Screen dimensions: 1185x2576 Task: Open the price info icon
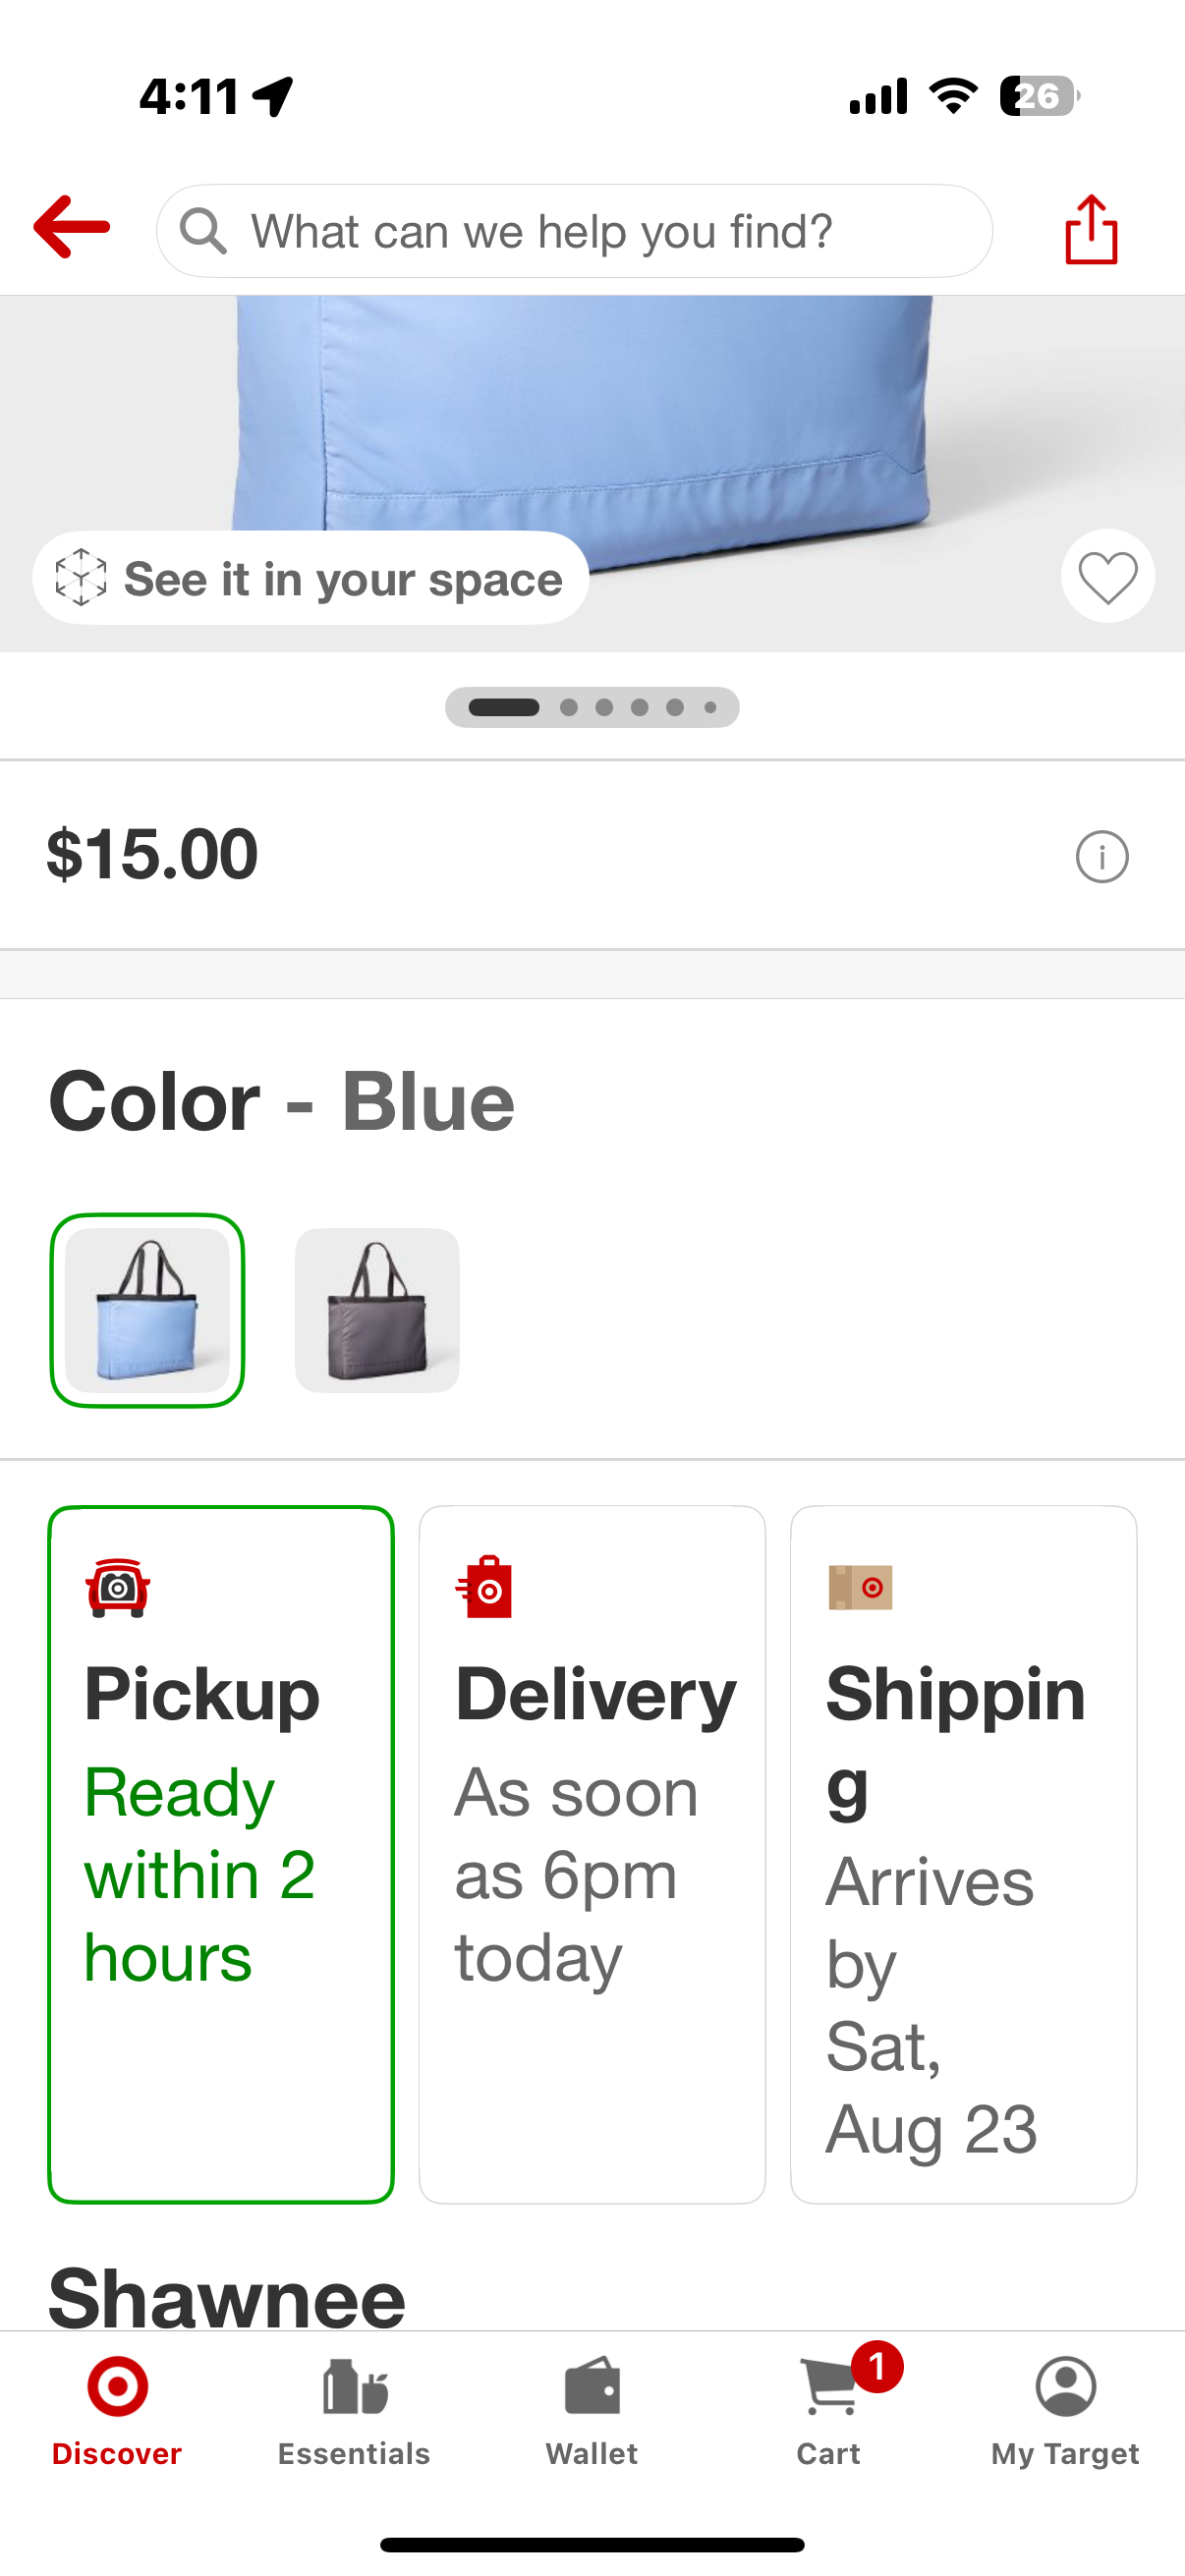pos(1102,857)
